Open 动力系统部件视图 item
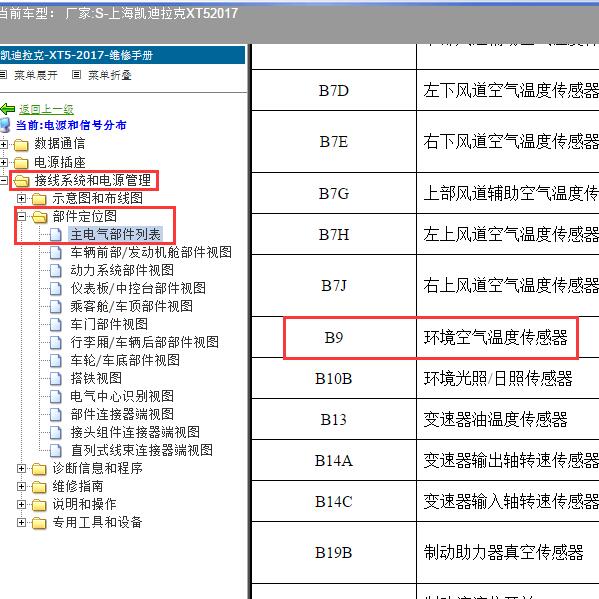Viewport: 599px width, 599px height. (122, 270)
